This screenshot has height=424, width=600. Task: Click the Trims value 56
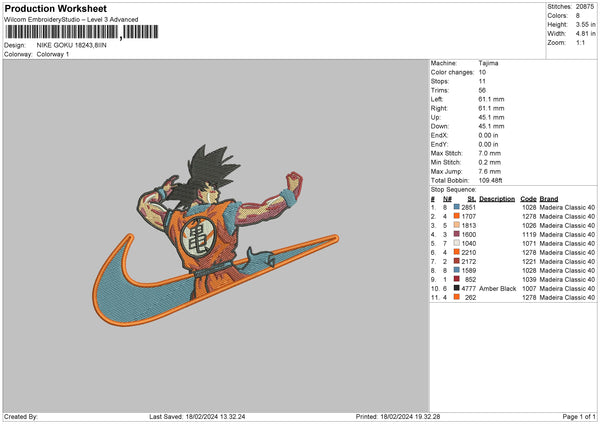click(x=482, y=90)
